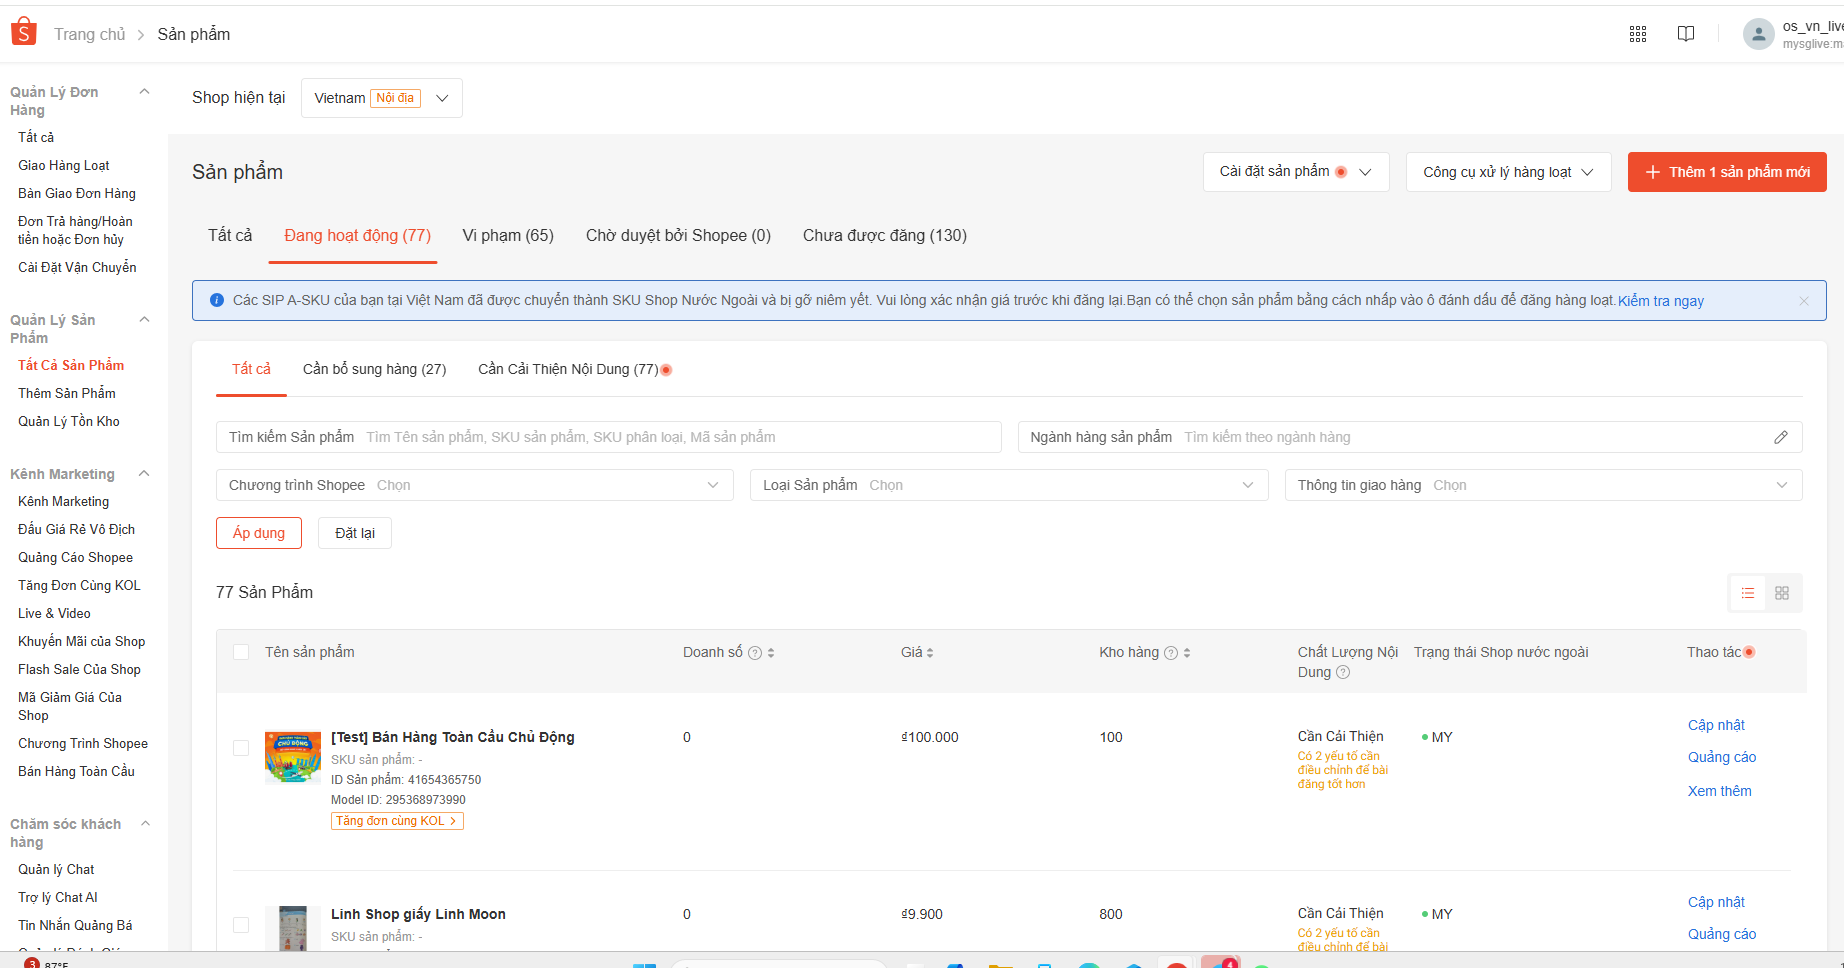Open the help documentation book icon

(x=1686, y=33)
